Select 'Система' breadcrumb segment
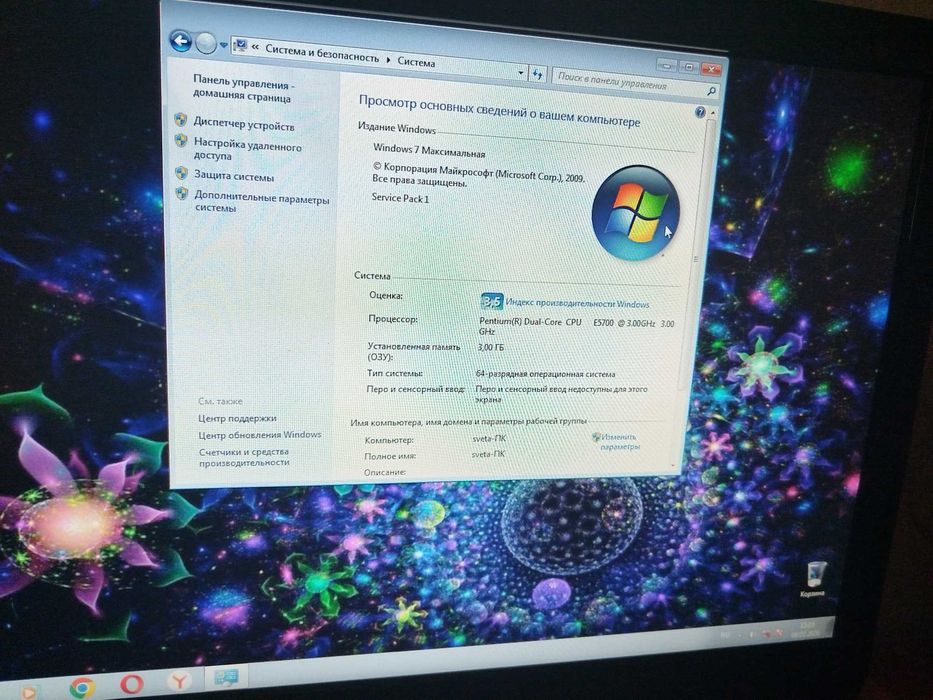The height and width of the screenshot is (700, 933). coord(416,61)
